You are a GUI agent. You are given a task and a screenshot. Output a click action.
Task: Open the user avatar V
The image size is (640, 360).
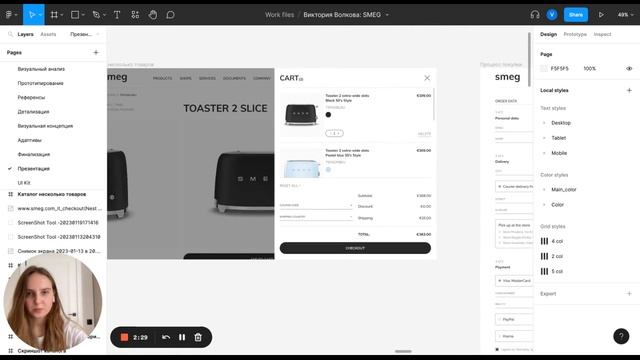[552, 15]
